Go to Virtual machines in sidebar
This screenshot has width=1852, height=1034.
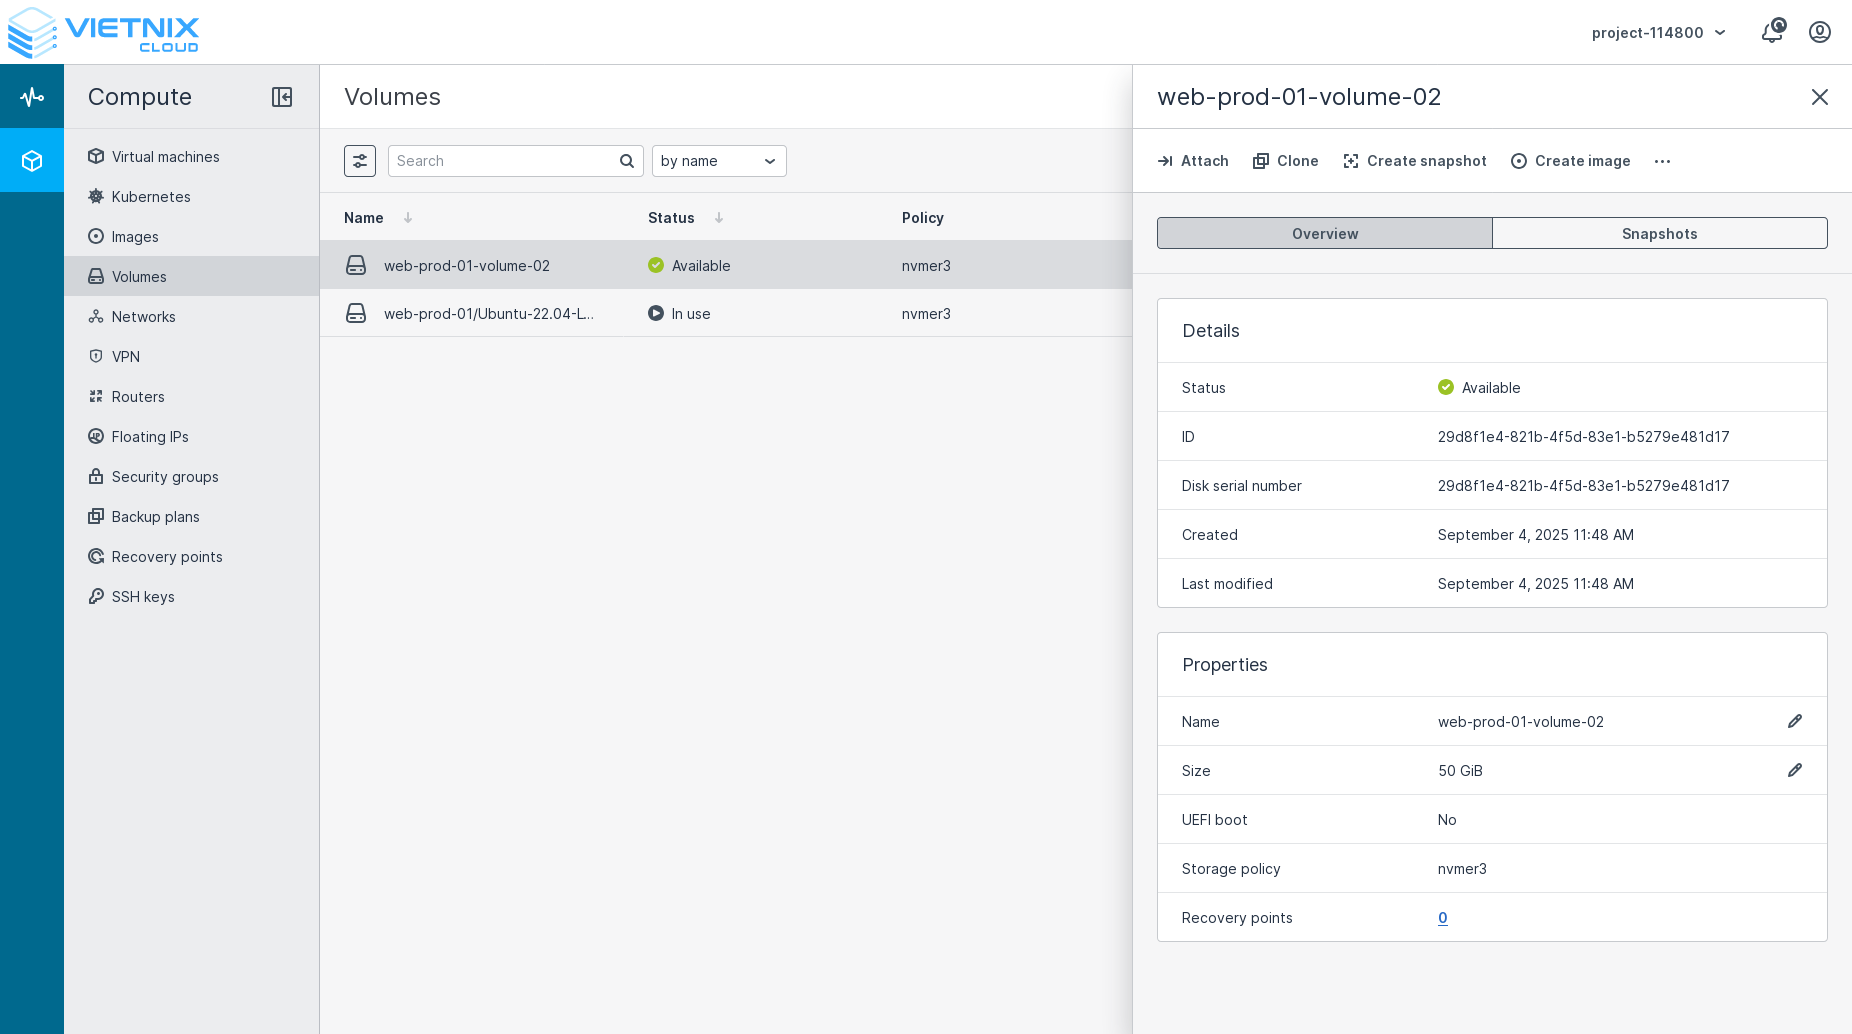coord(165,157)
